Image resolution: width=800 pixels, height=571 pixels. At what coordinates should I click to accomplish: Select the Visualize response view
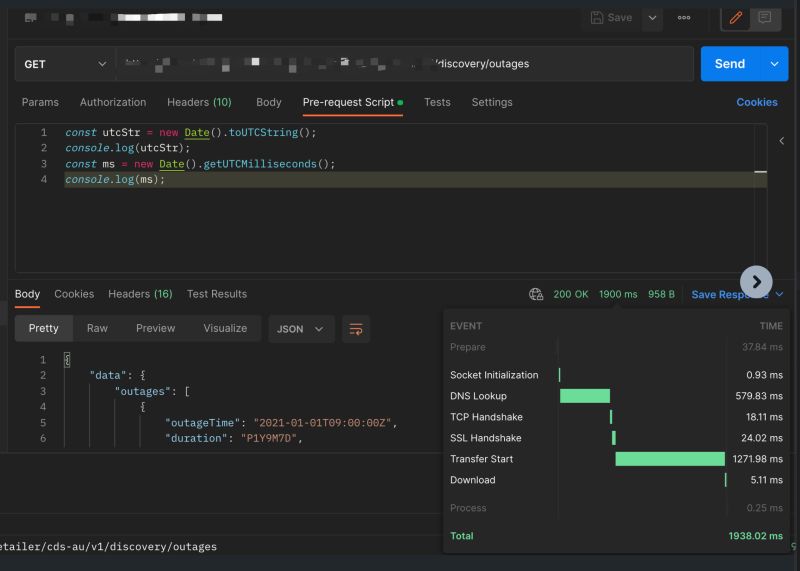point(225,328)
